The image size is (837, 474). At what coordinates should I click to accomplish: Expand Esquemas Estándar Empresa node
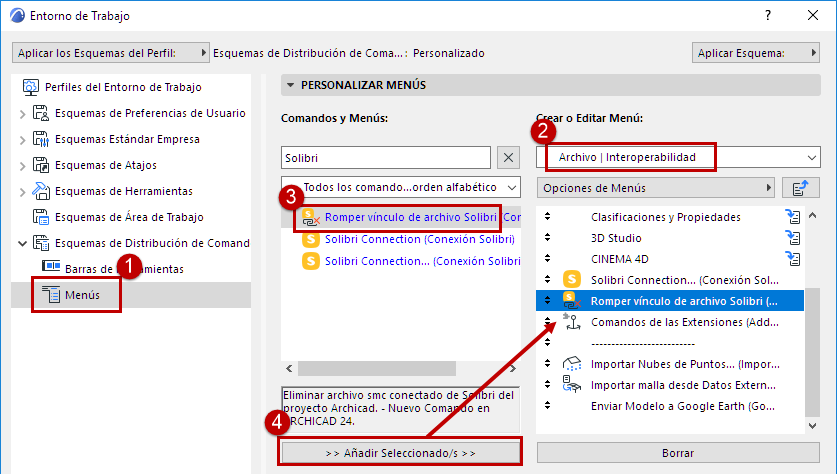[22, 140]
